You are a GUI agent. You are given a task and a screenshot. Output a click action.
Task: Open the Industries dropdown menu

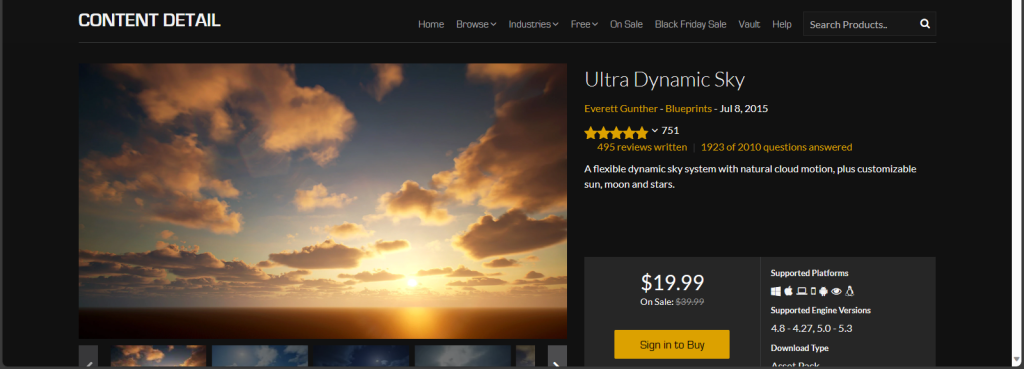[534, 24]
